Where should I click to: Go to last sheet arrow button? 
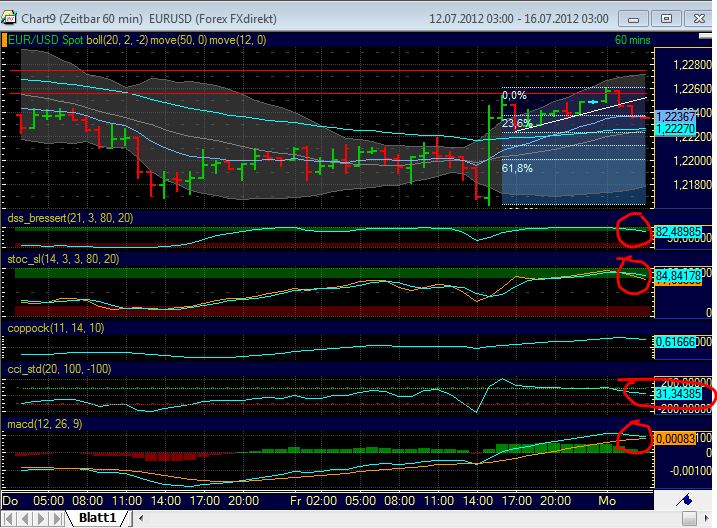[x=58, y=519]
